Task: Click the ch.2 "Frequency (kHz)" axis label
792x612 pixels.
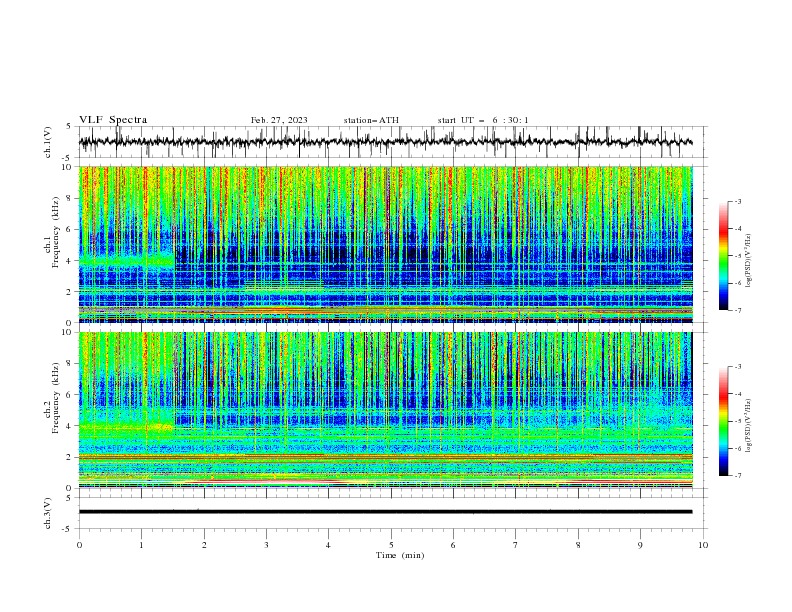Action: coord(55,398)
